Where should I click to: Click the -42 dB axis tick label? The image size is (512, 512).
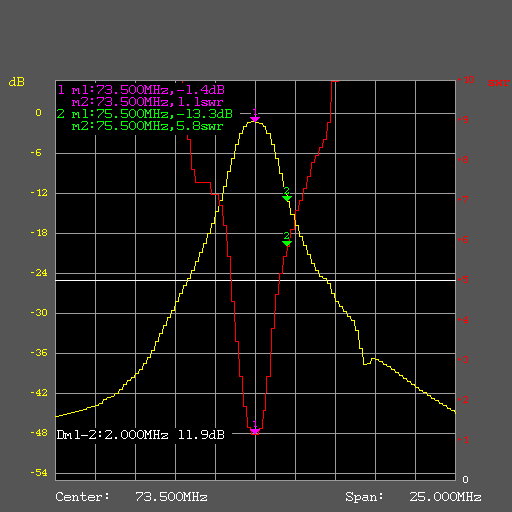[39, 393]
